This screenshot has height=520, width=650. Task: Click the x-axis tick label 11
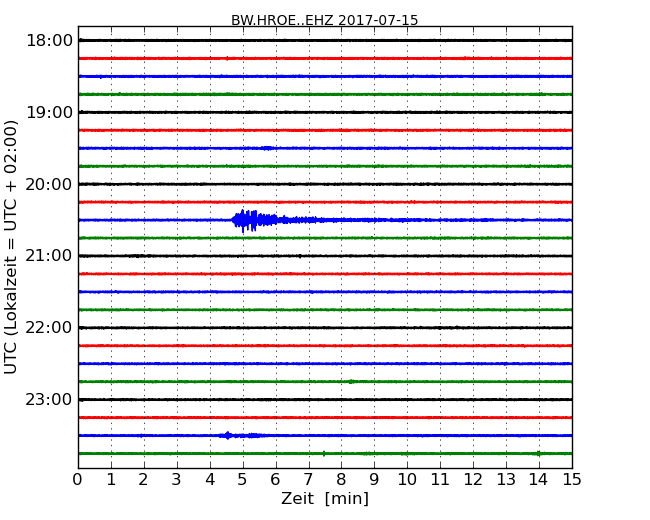(x=440, y=479)
